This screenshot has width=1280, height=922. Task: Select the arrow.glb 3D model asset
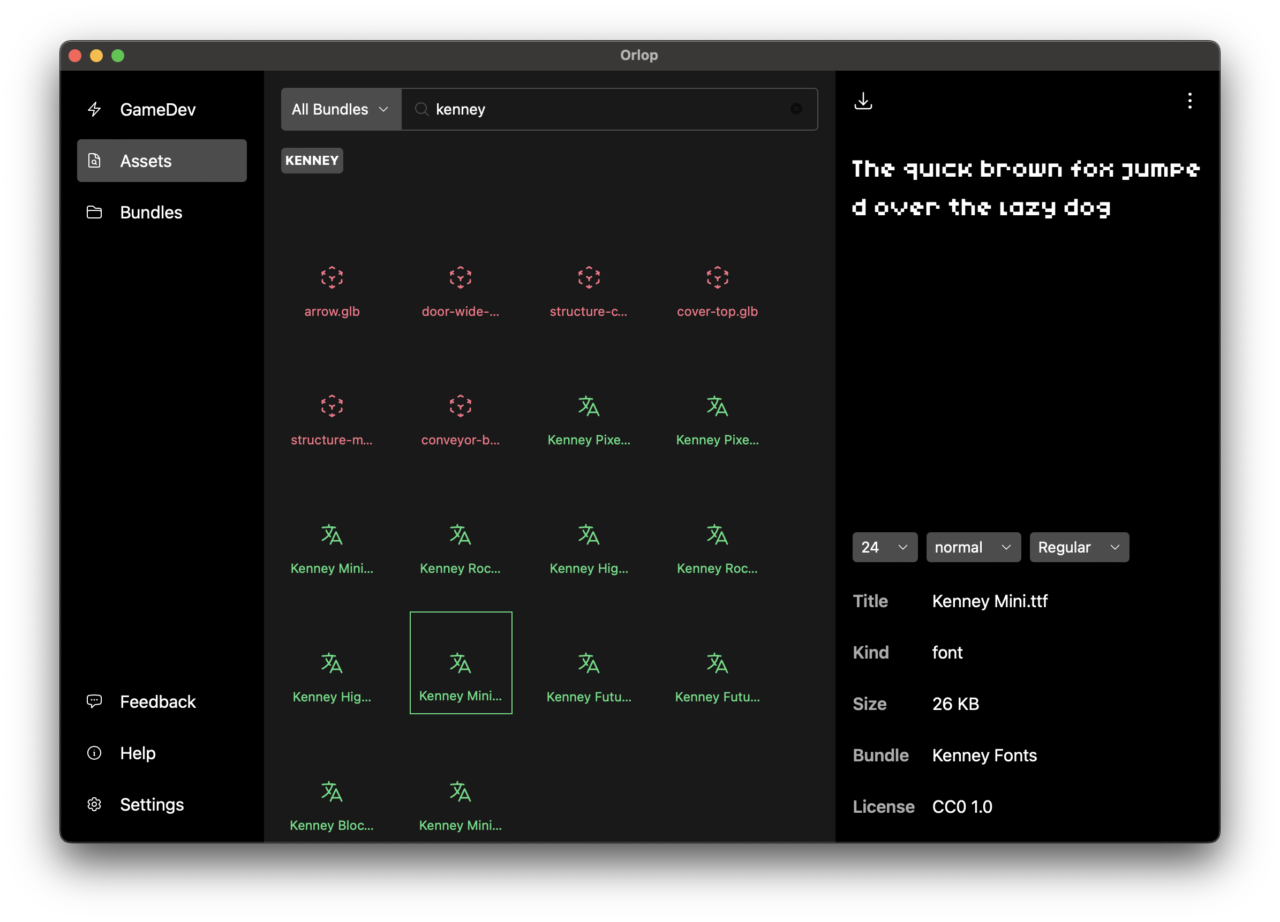tap(332, 290)
